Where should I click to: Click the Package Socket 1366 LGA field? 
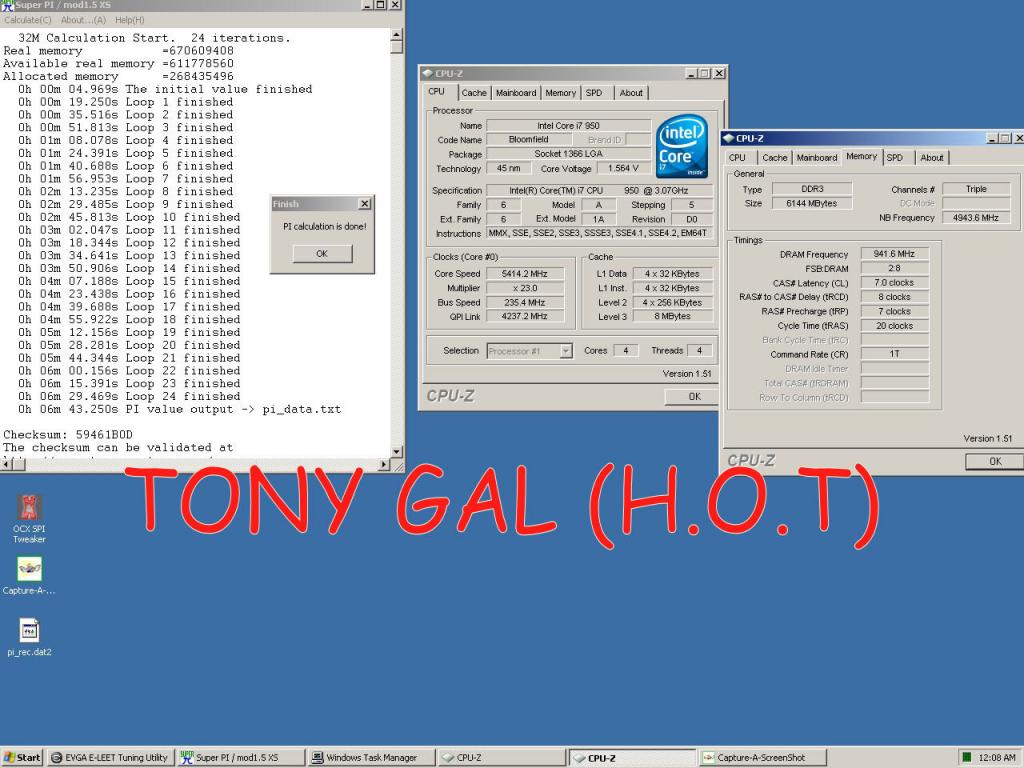pos(568,154)
